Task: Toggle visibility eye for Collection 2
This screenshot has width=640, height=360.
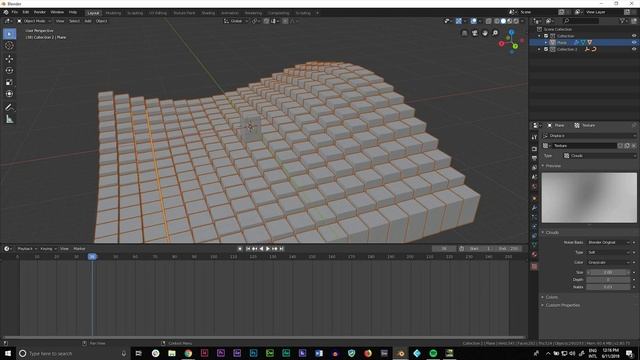Action: 634,49
